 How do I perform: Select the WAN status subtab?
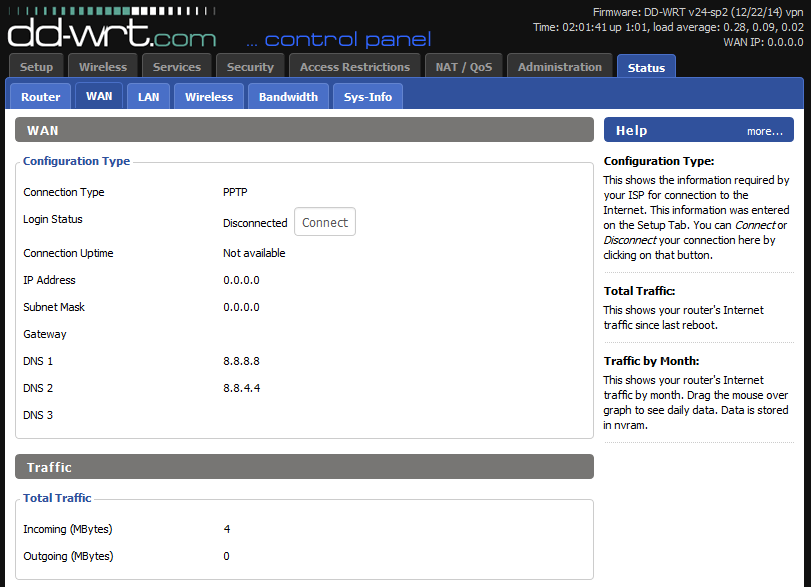tap(99, 96)
